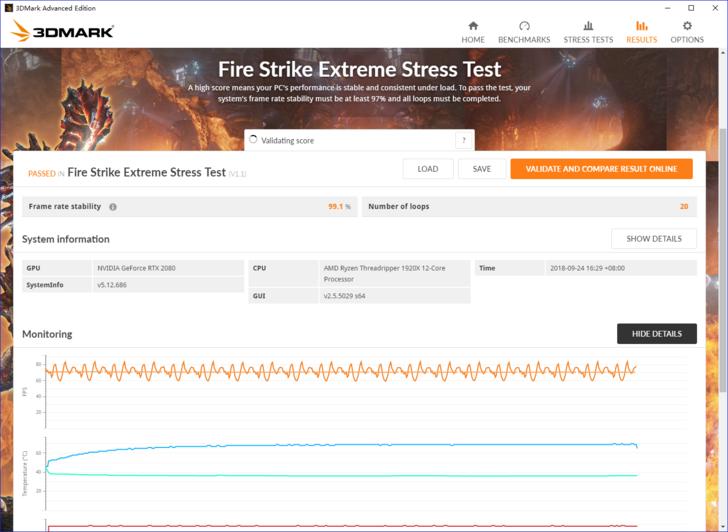Maximize the 3DMark window

tap(691, 8)
